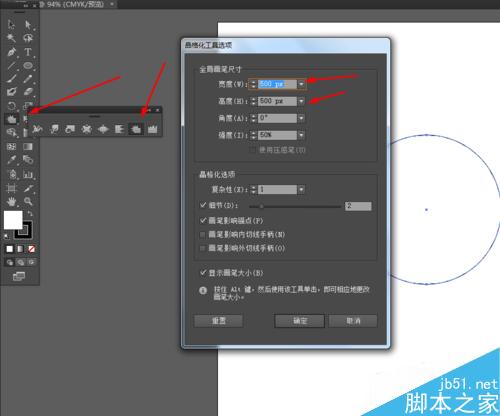Pick the Pucker tool in the flyout

point(87,129)
